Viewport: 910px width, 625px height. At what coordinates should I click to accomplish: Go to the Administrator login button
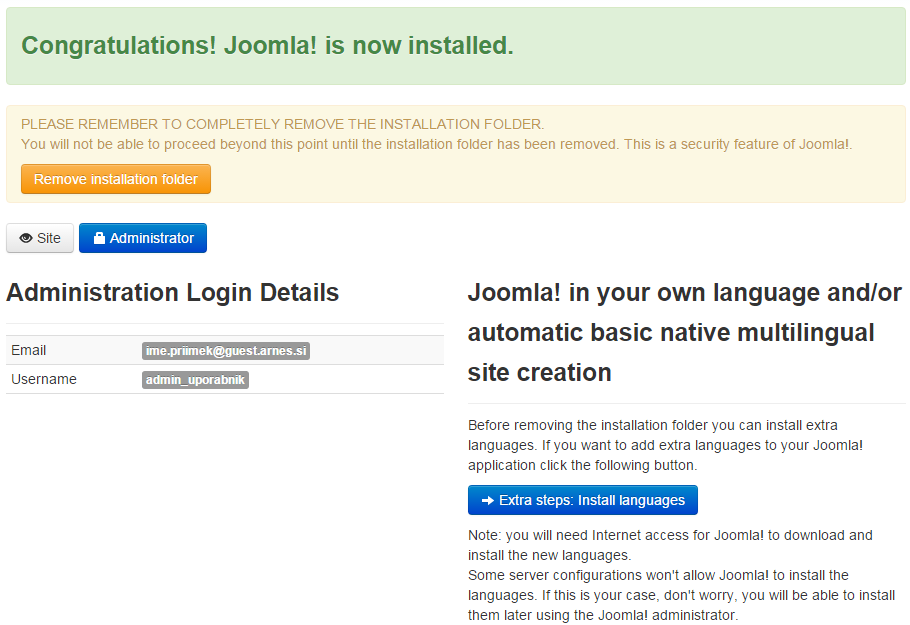coord(143,239)
